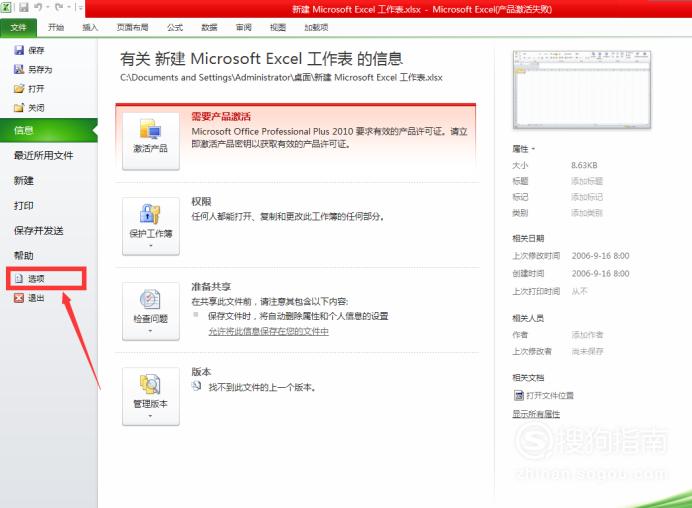The width and height of the screenshot is (692, 508).
Task: Switch to the 视图 (View) tab
Action: point(278,27)
